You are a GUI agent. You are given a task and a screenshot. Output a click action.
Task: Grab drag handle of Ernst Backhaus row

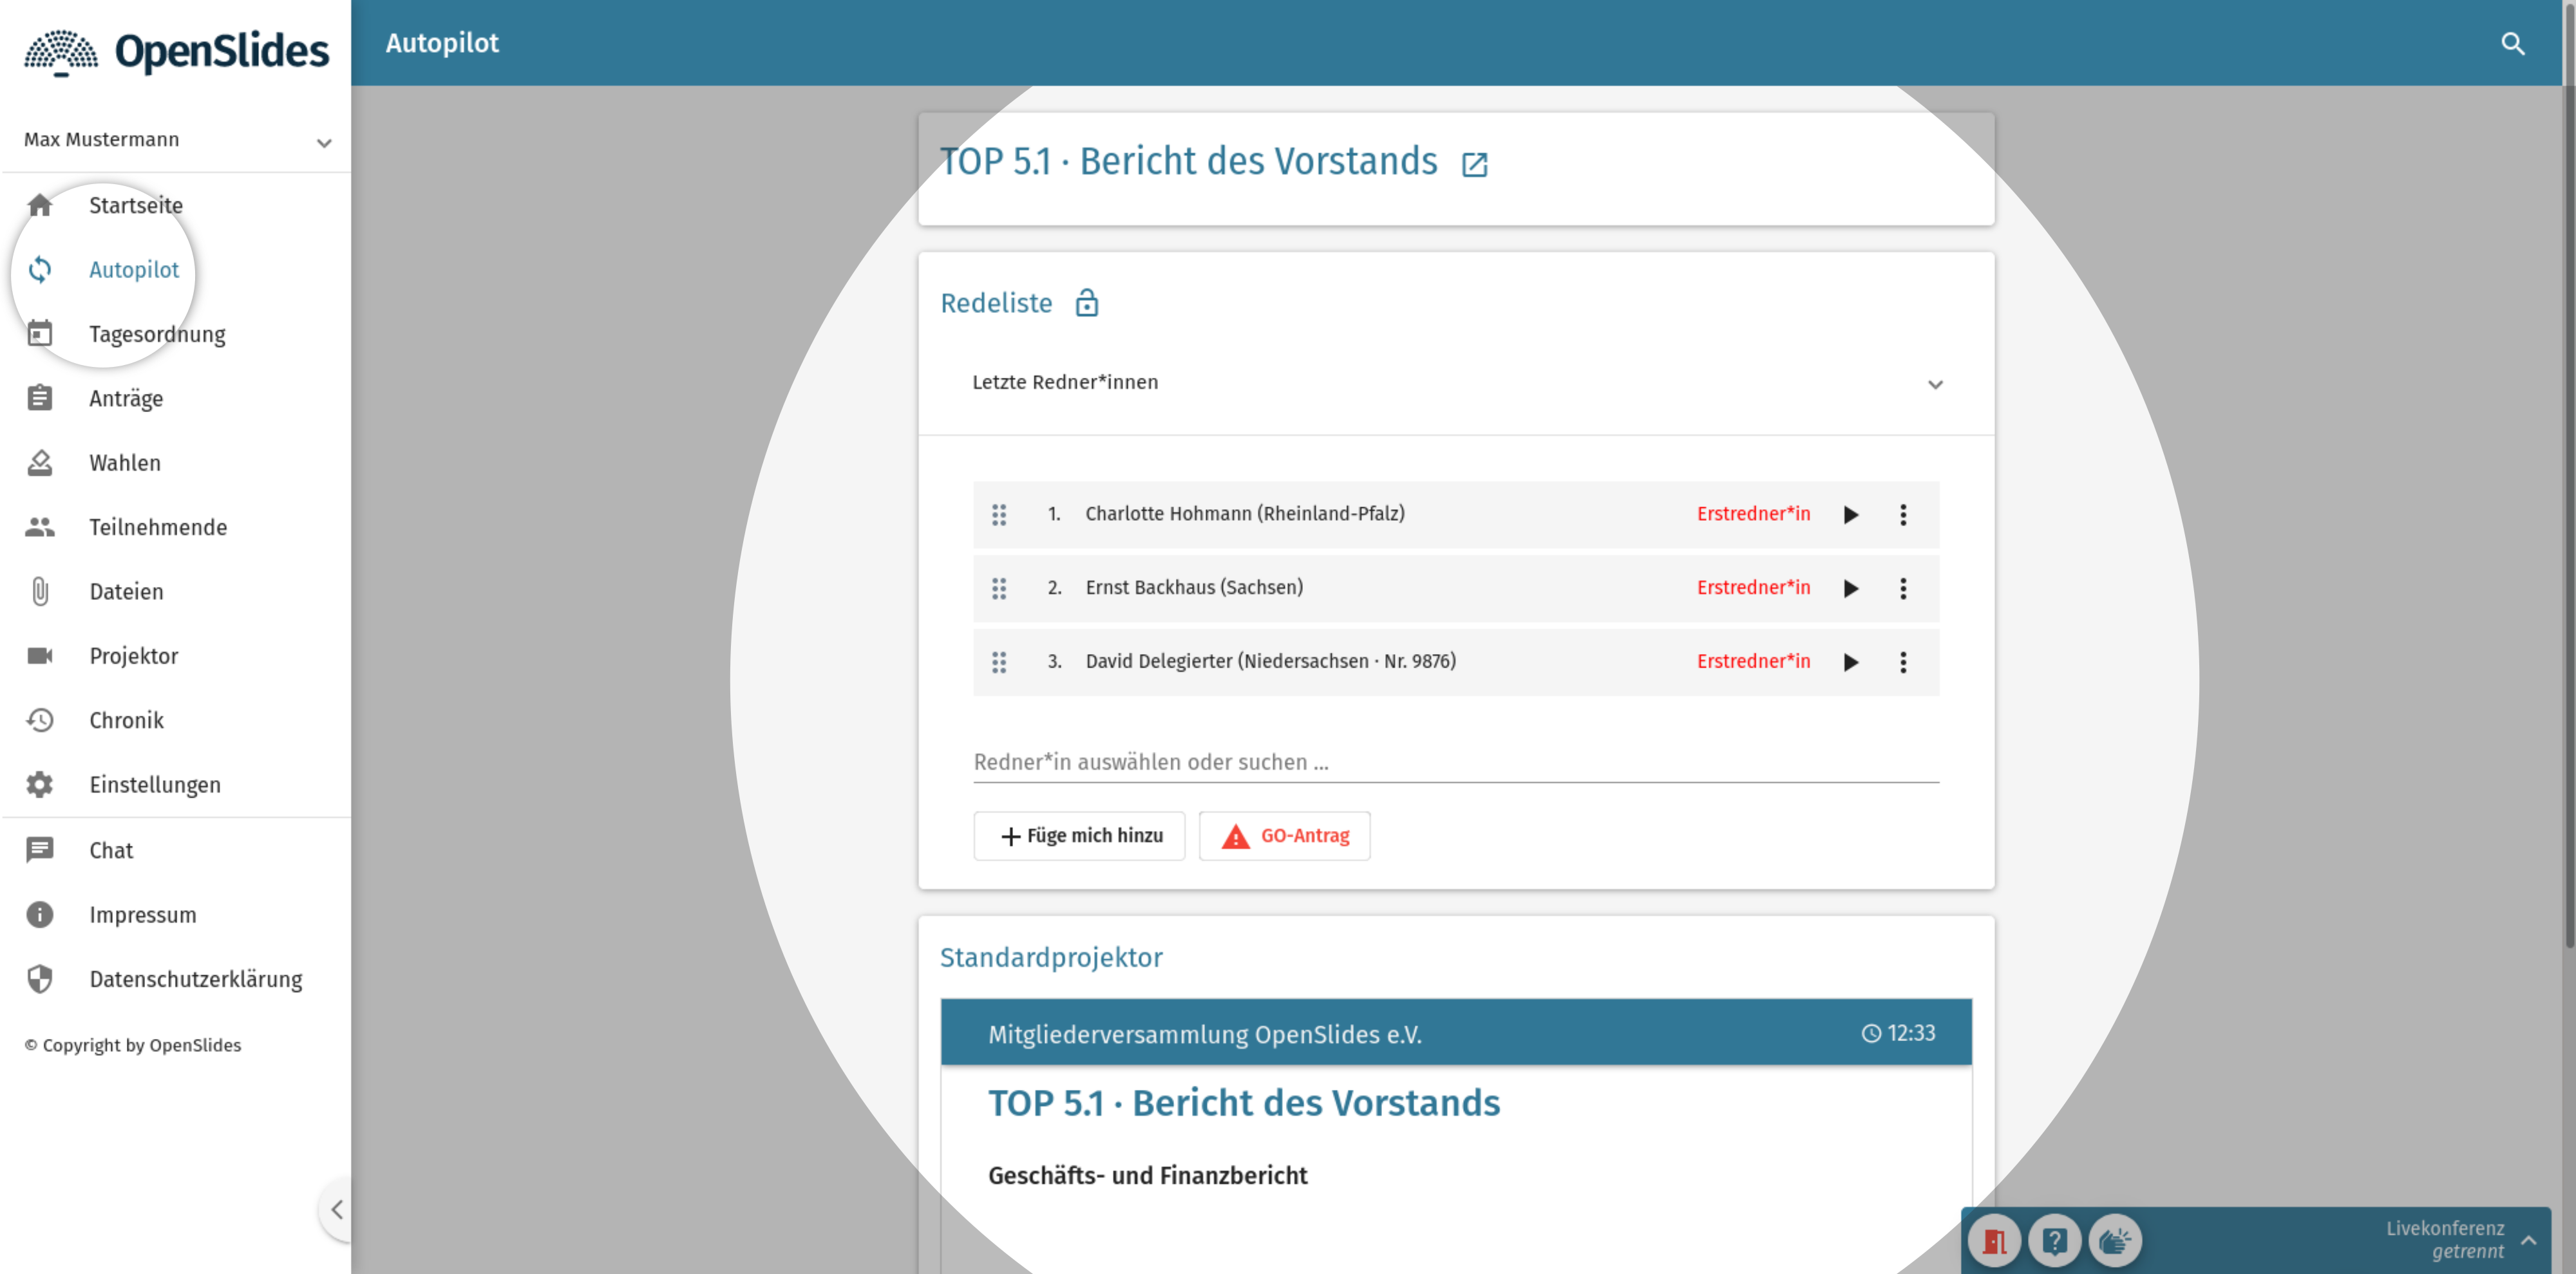tap(998, 589)
